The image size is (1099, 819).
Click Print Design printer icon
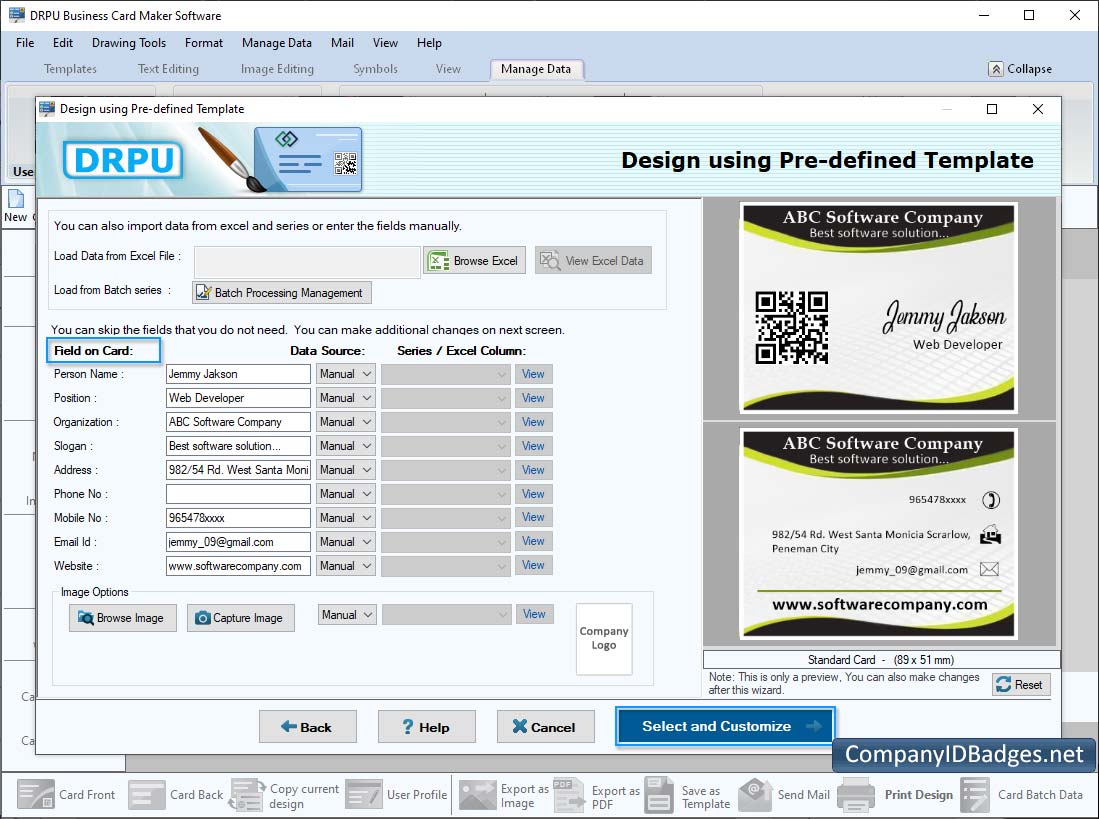click(x=856, y=794)
